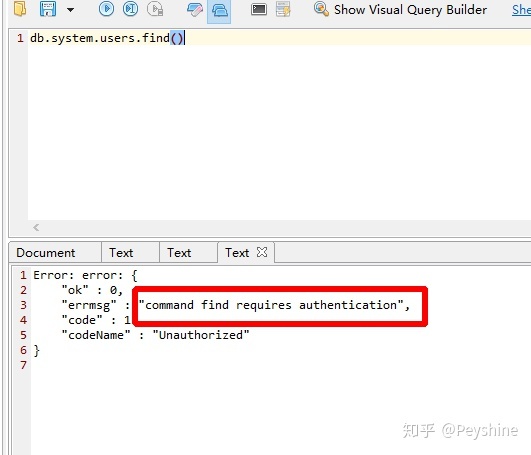Click Show Visual Query Builder label
The height and width of the screenshot is (455, 531).
410,10
